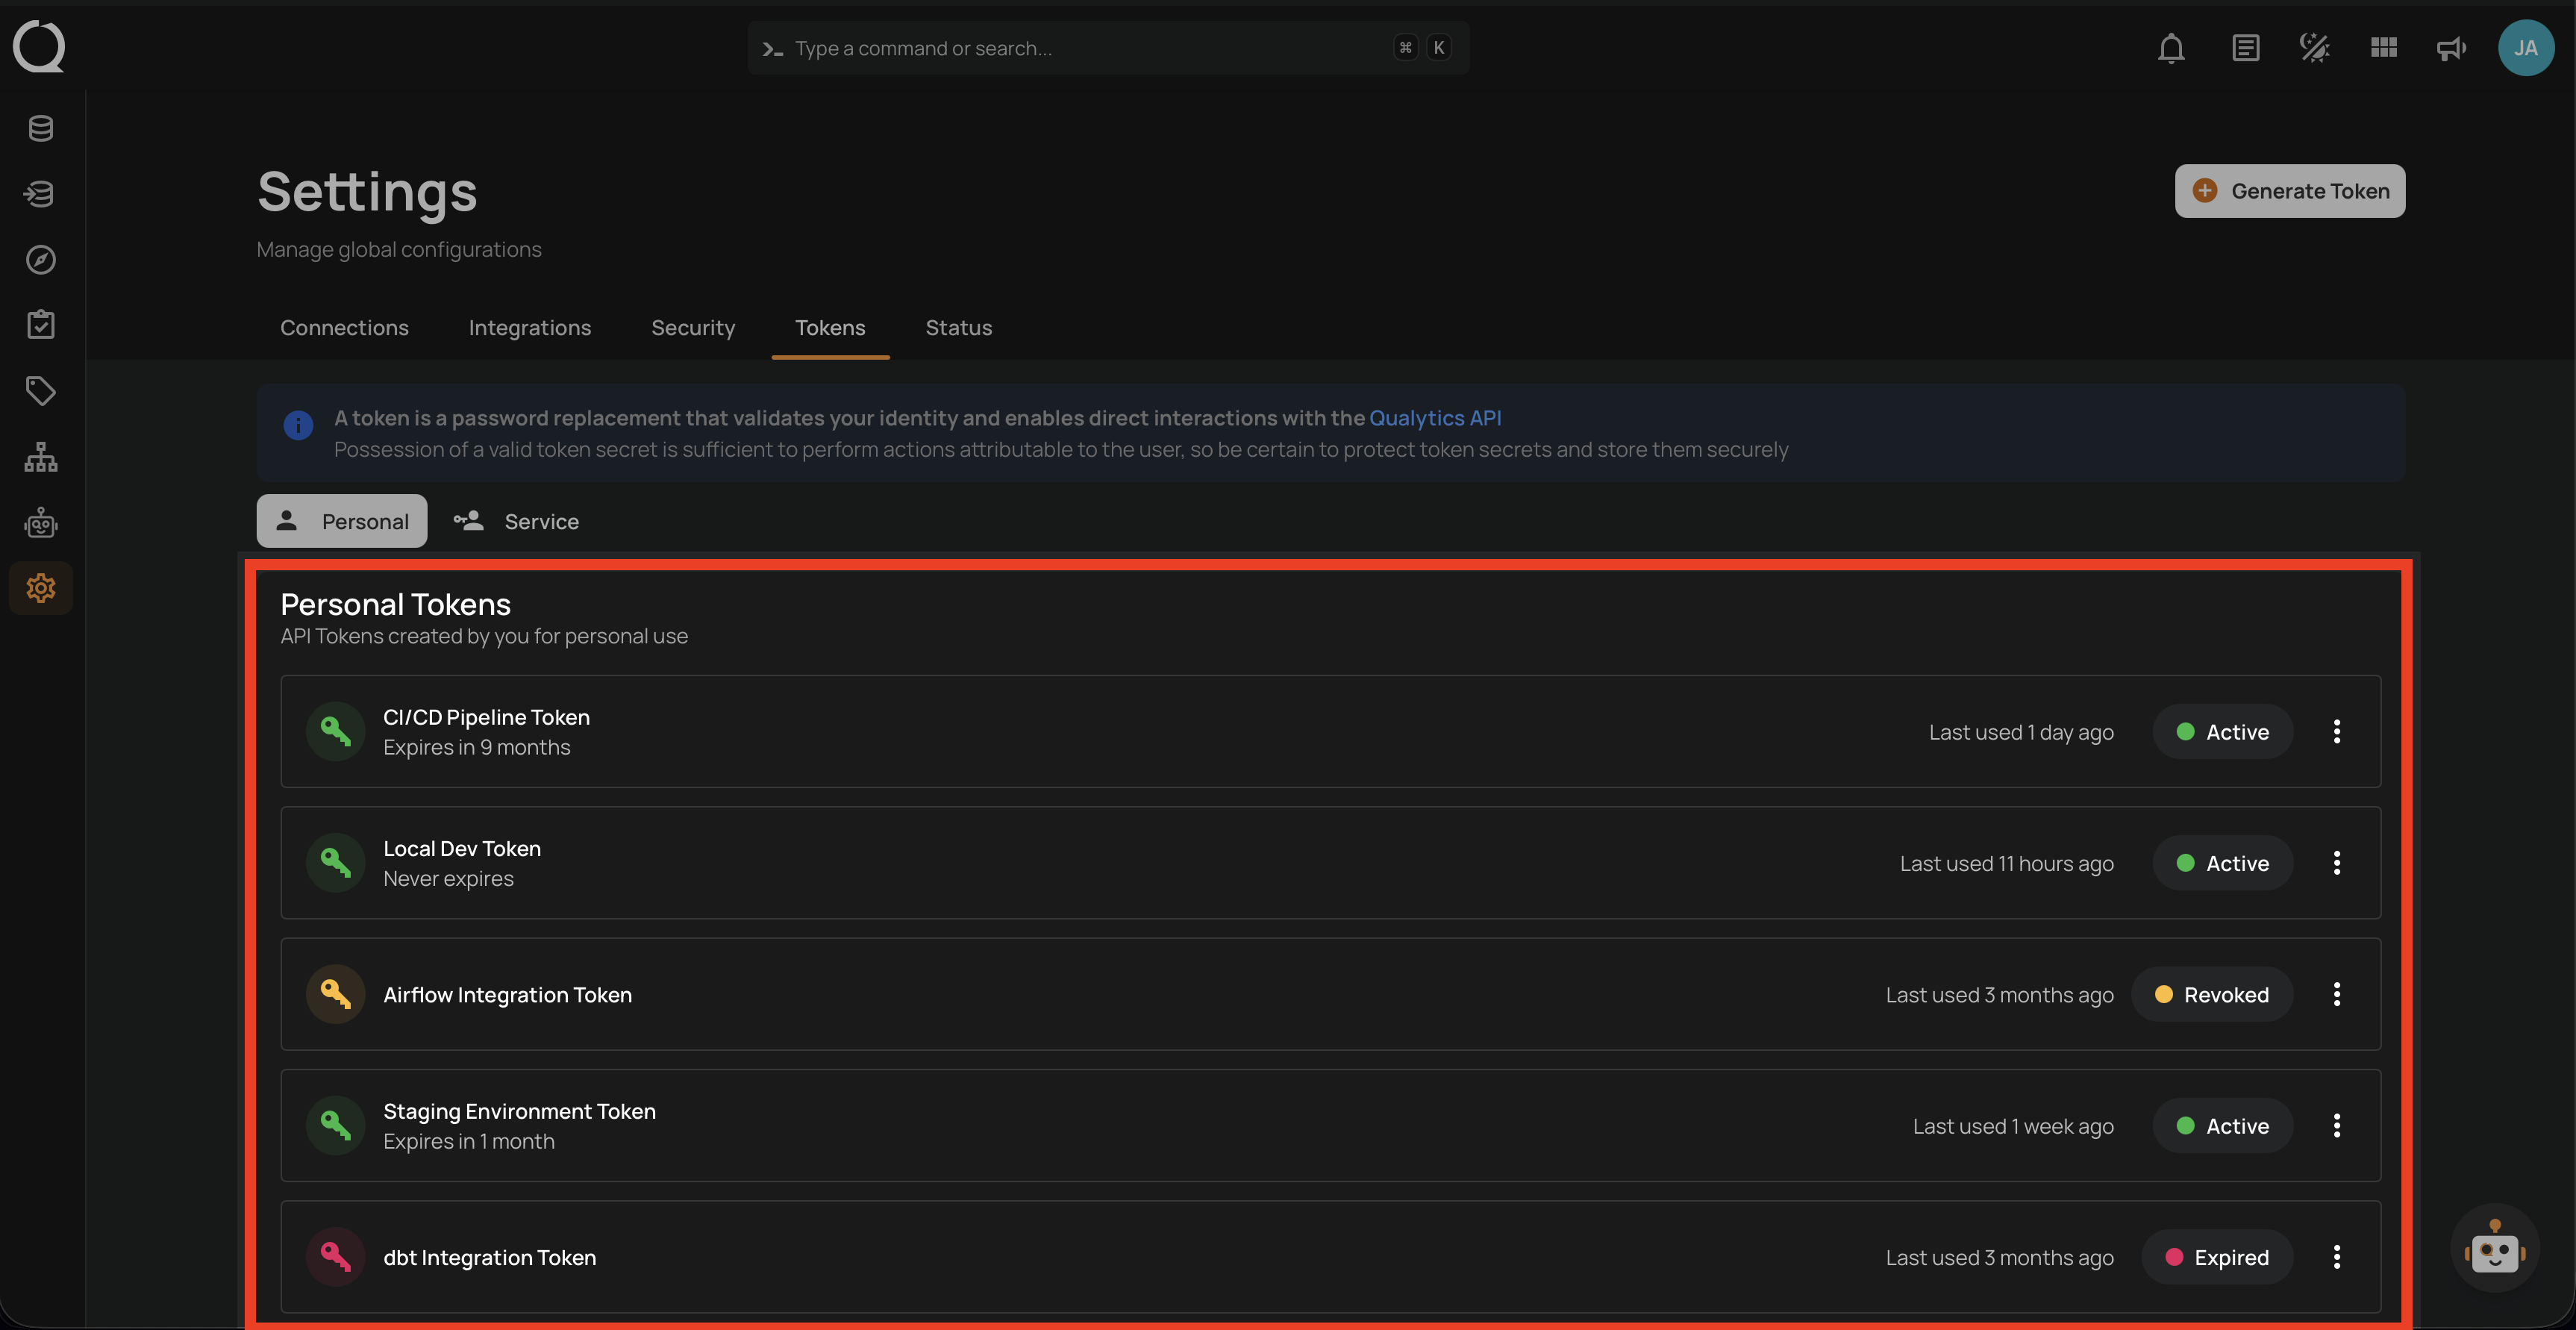Open the Qualytics API link

[1435, 418]
